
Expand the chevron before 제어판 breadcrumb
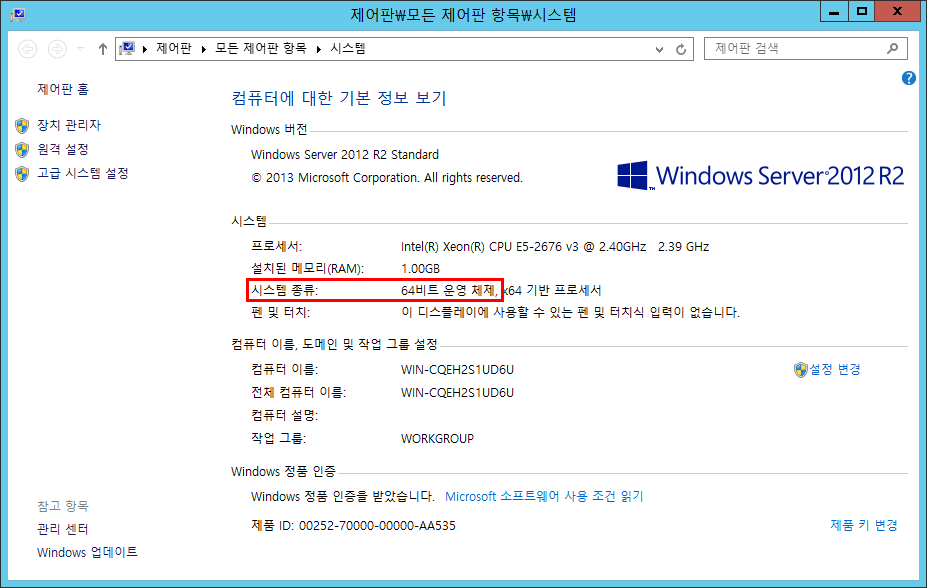point(145,49)
